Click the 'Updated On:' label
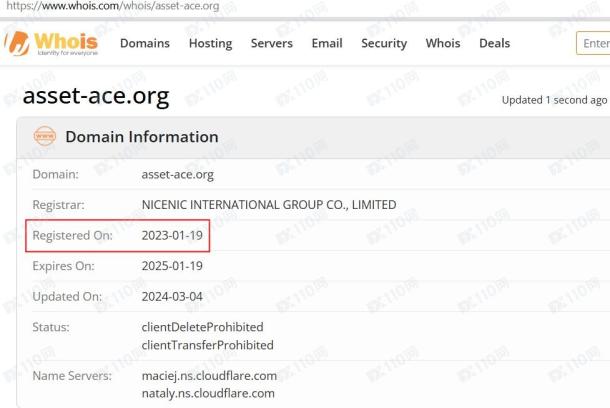This screenshot has width=610, height=408. coord(67,297)
